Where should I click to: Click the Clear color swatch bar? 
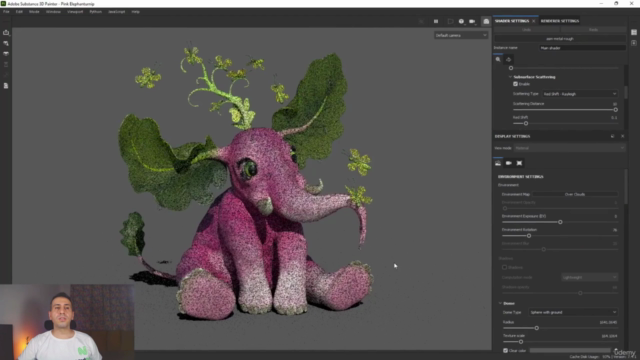tap(570, 351)
